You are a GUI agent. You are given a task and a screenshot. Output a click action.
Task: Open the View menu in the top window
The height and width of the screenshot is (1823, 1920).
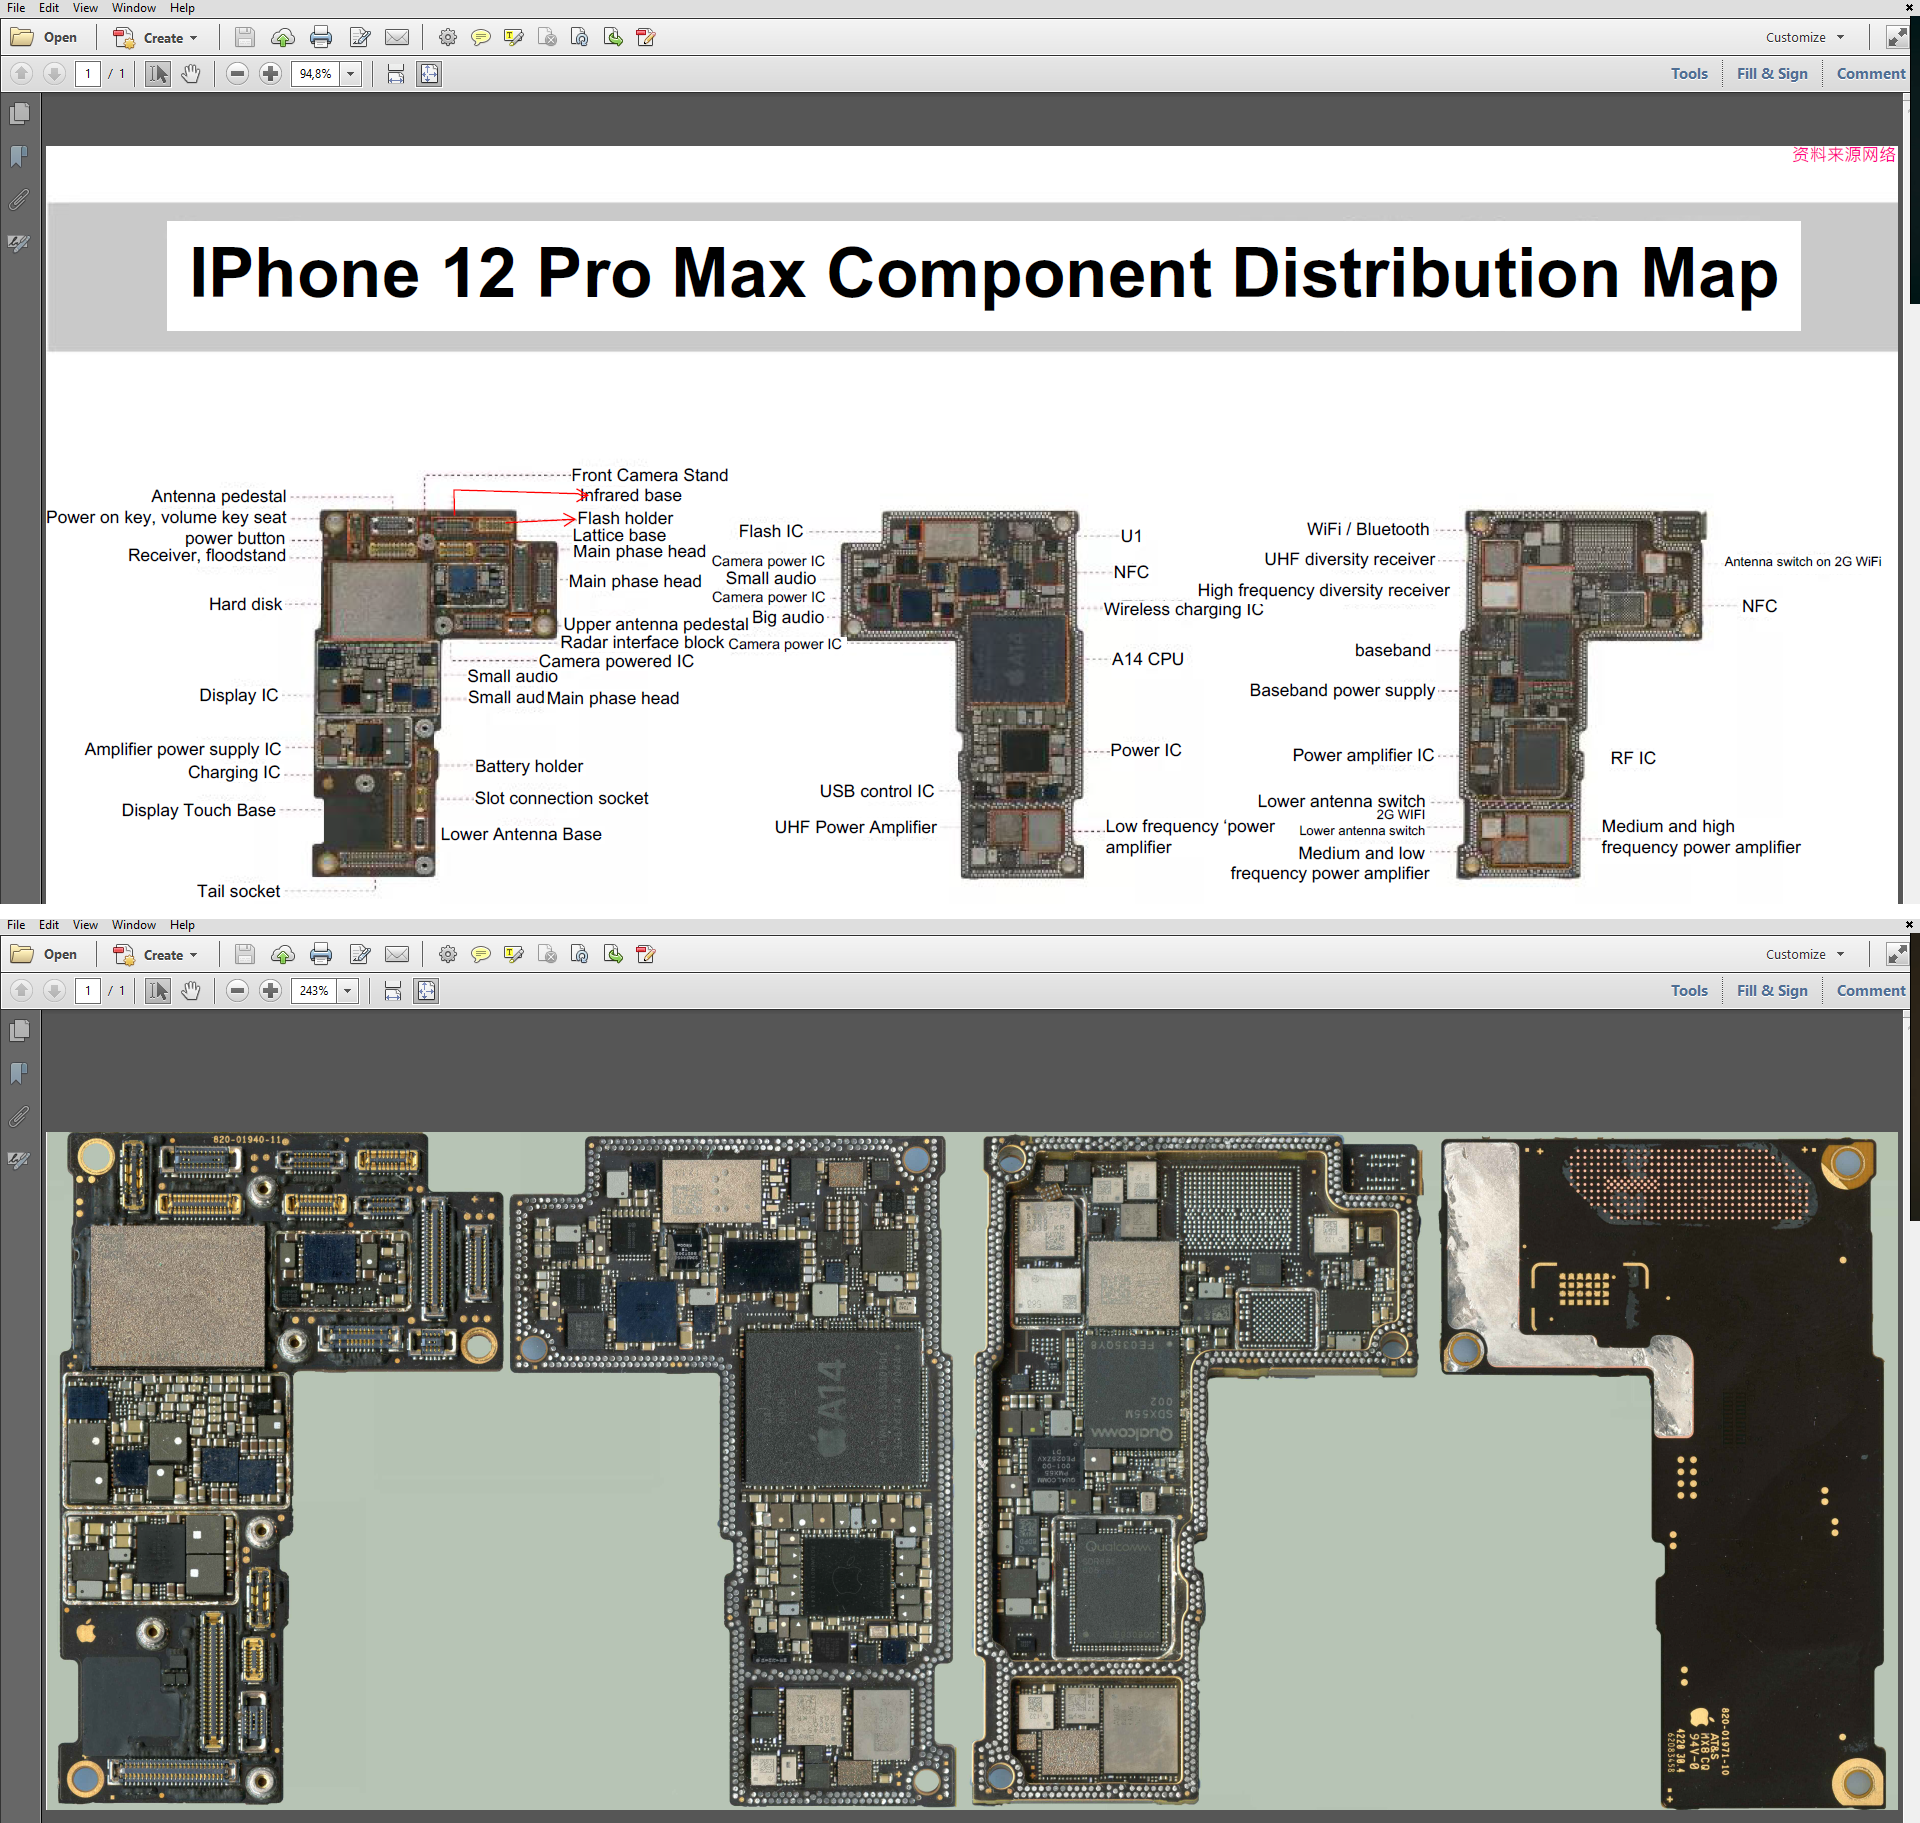85,8
